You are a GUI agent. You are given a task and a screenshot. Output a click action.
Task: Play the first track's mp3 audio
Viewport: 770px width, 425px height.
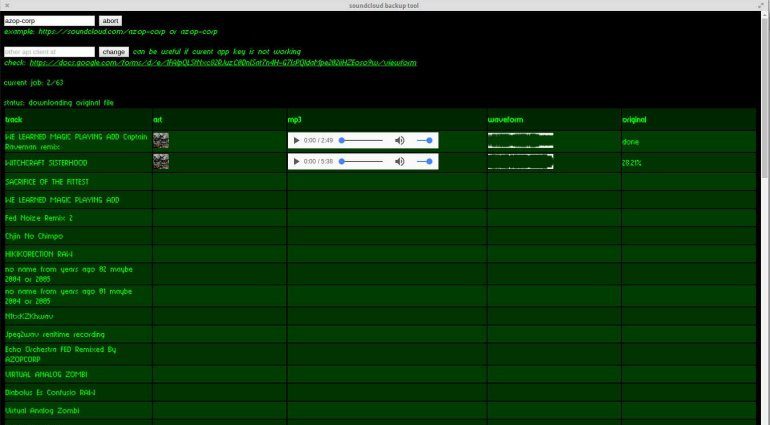click(296, 141)
